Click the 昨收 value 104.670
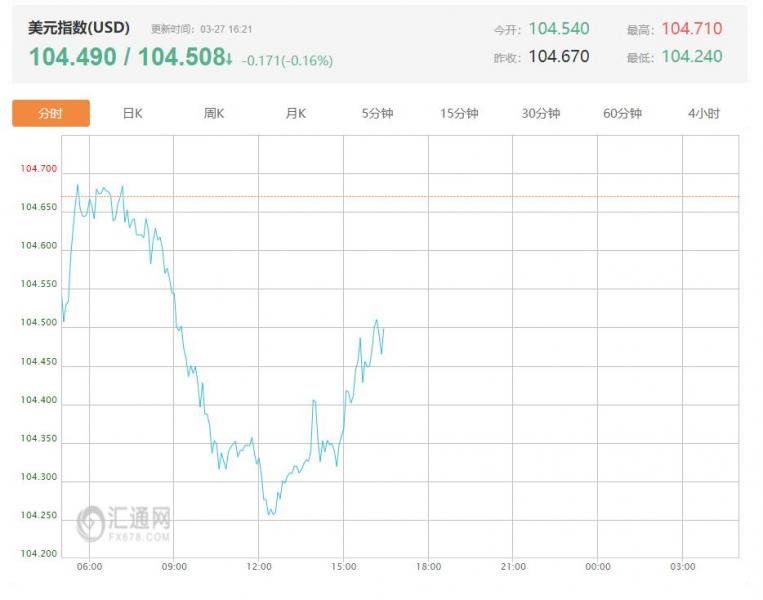Viewport: 763px width, 600px height. (x=558, y=57)
